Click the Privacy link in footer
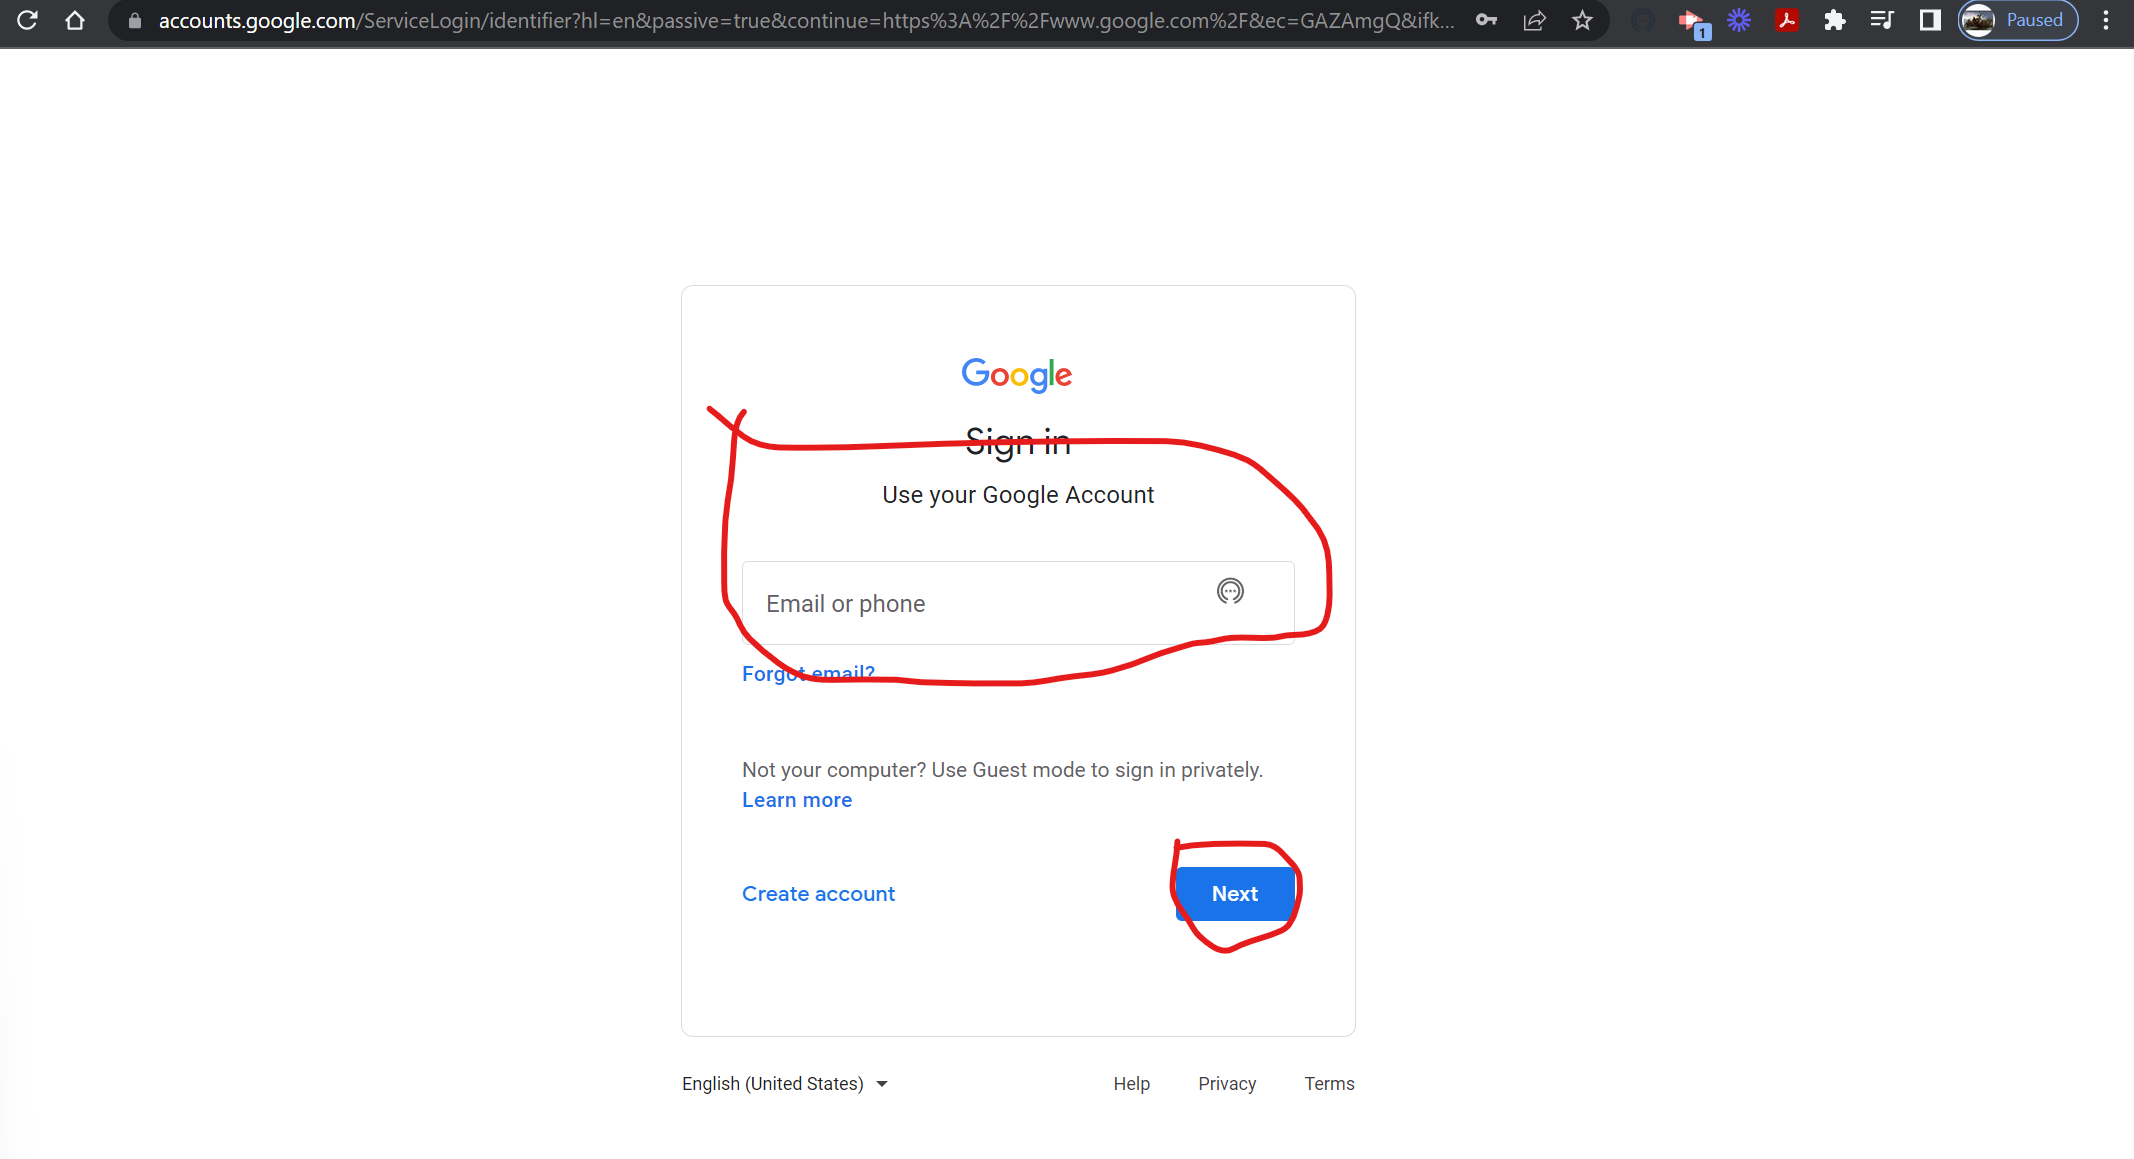2134x1159 pixels. pyautogui.click(x=1227, y=1083)
